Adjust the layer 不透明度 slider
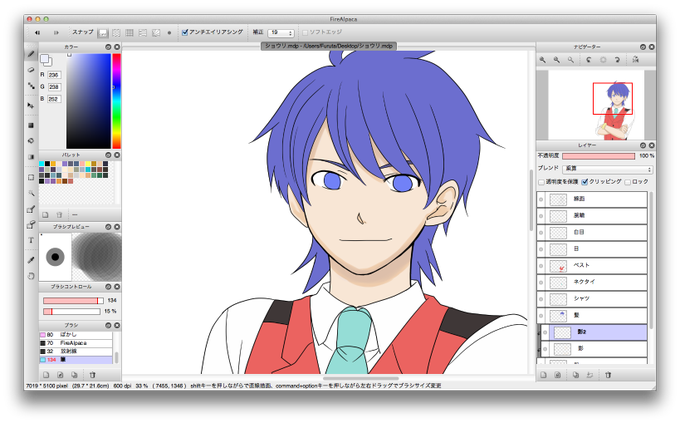The width and height of the screenshot is (680, 423). click(598, 156)
